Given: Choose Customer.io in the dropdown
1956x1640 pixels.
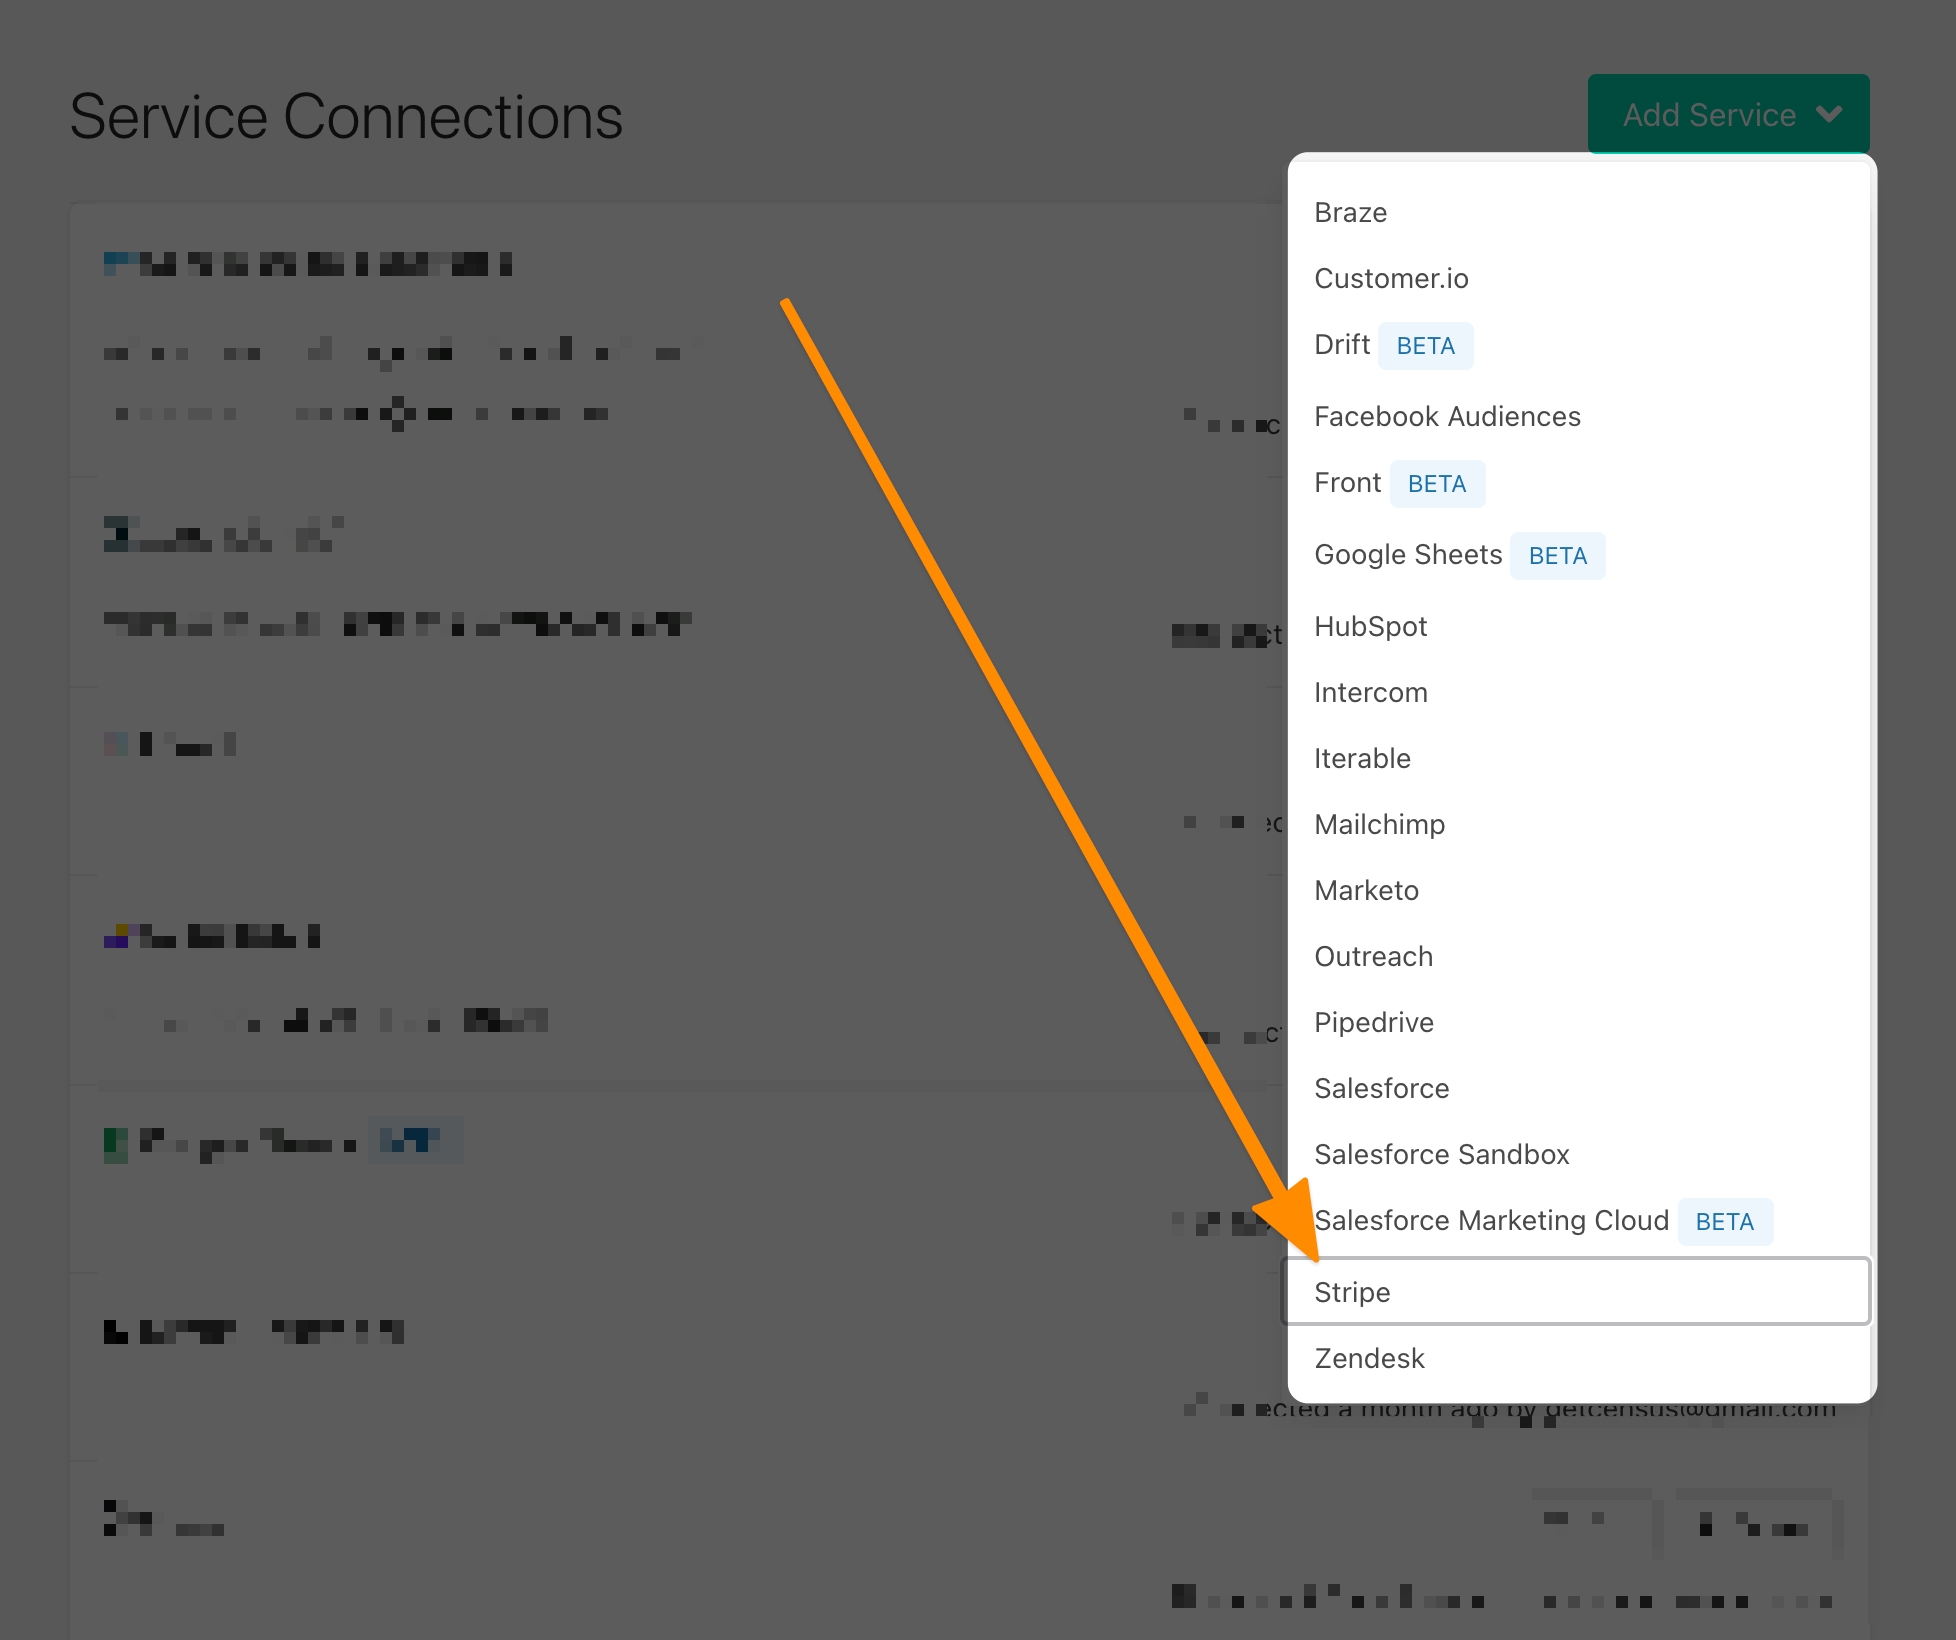Looking at the screenshot, I should pos(1580,278).
